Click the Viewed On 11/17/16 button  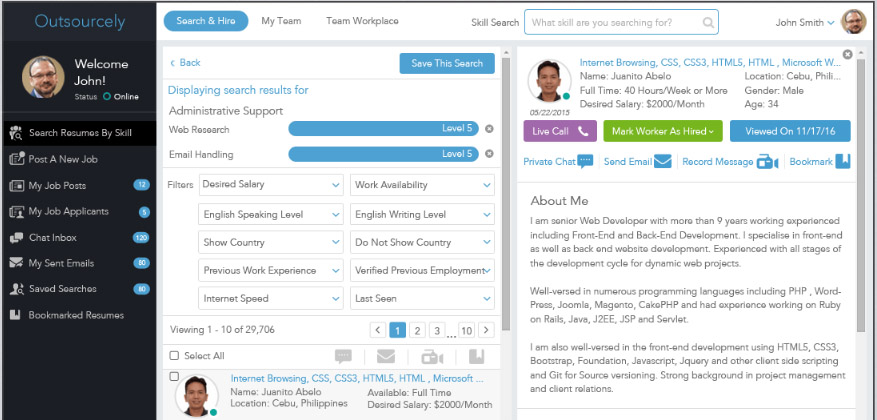(790, 131)
